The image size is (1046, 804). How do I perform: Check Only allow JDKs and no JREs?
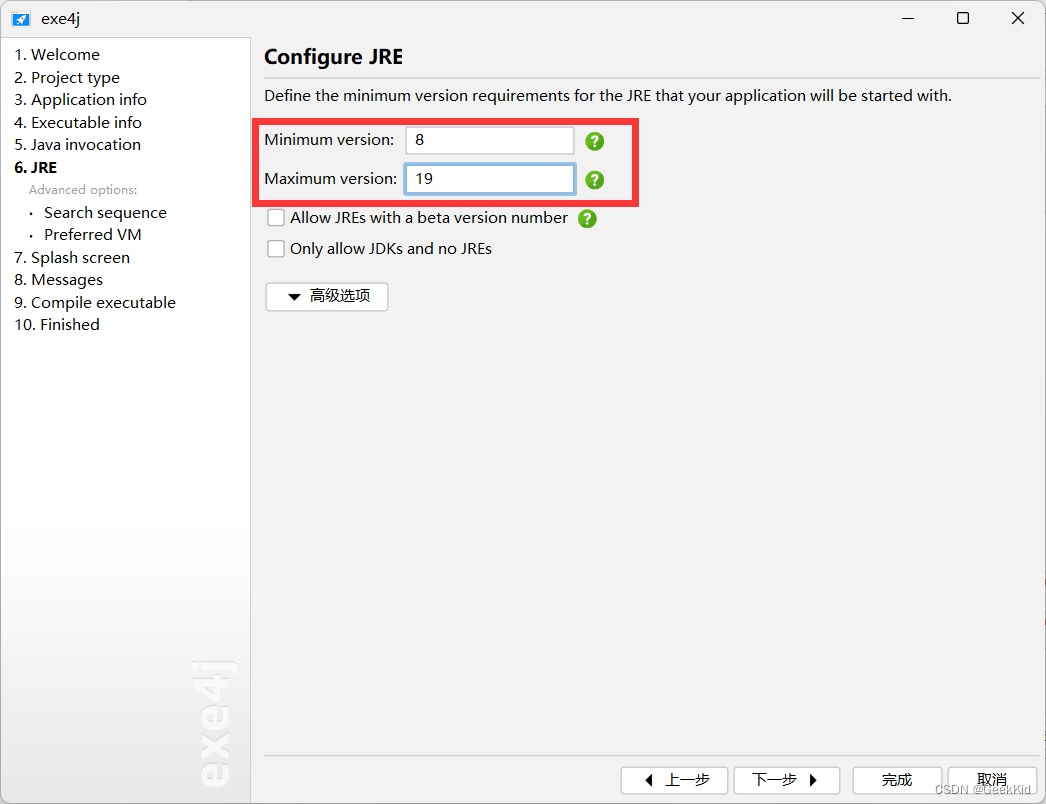(276, 249)
